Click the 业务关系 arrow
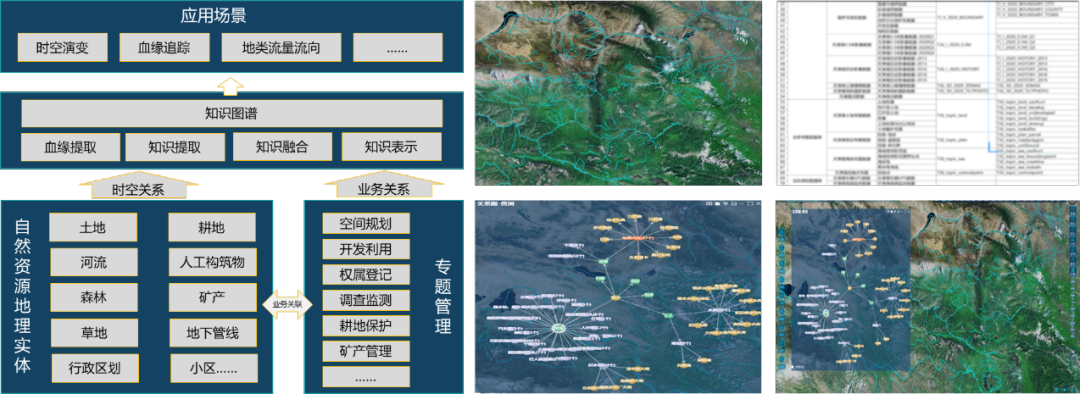 [383, 185]
